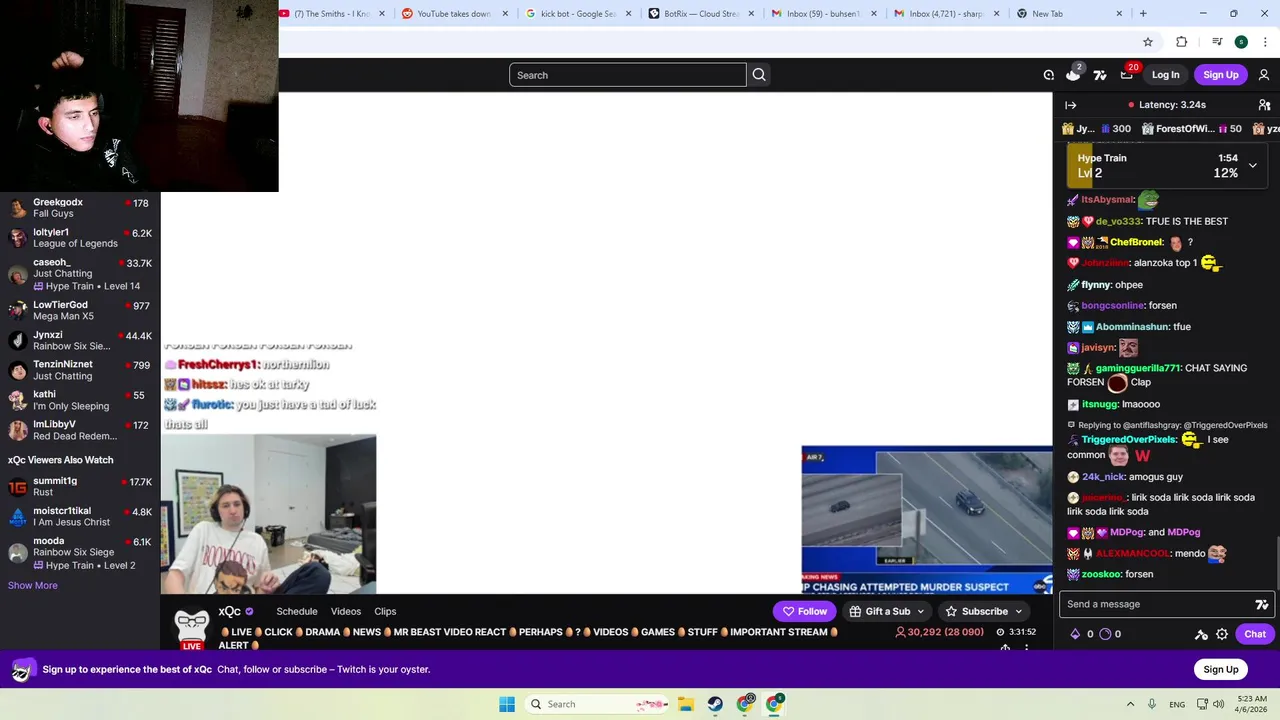Open 7TV emote menu in message box
1280x720 pixels.
(x=1261, y=604)
